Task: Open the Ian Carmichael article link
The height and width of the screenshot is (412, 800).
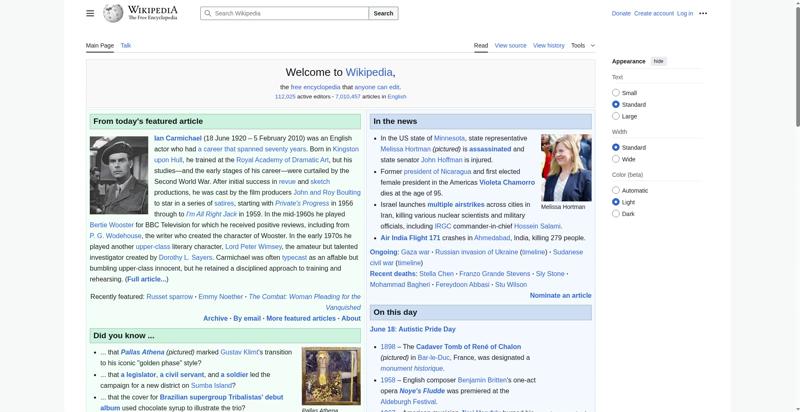Action: pyautogui.click(x=178, y=138)
